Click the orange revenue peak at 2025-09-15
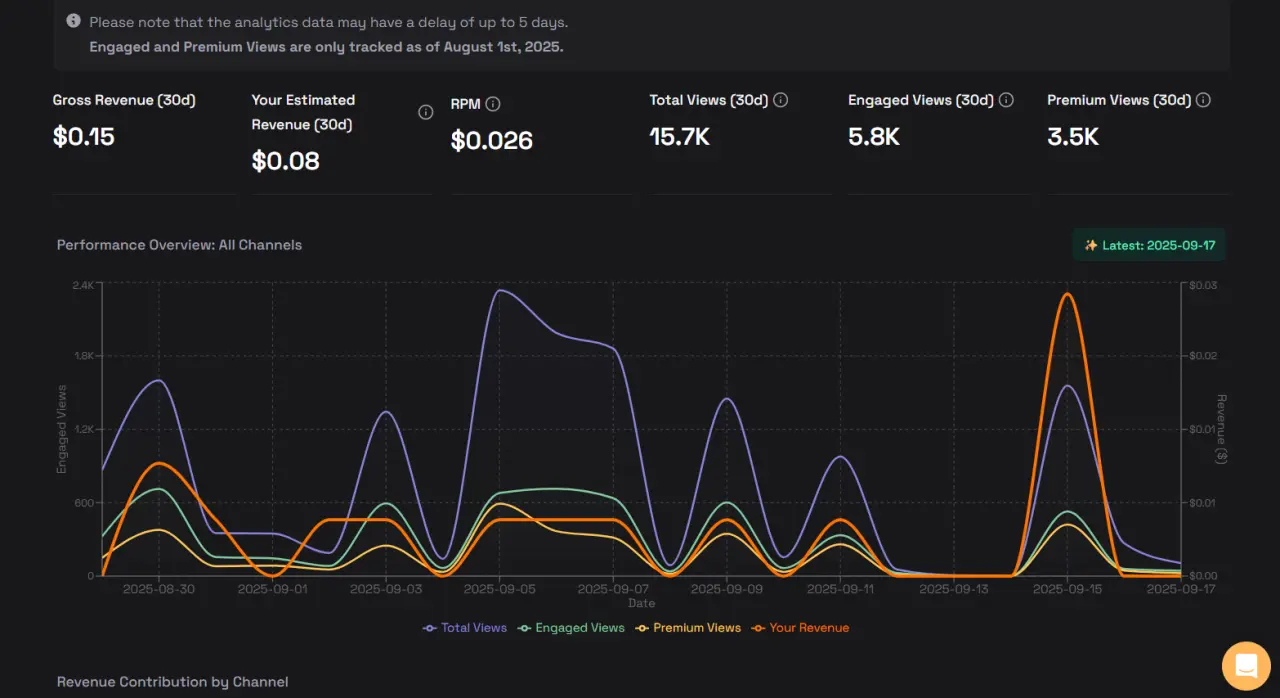Image resolution: width=1280 pixels, height=698 pixels. (1067, 294)
